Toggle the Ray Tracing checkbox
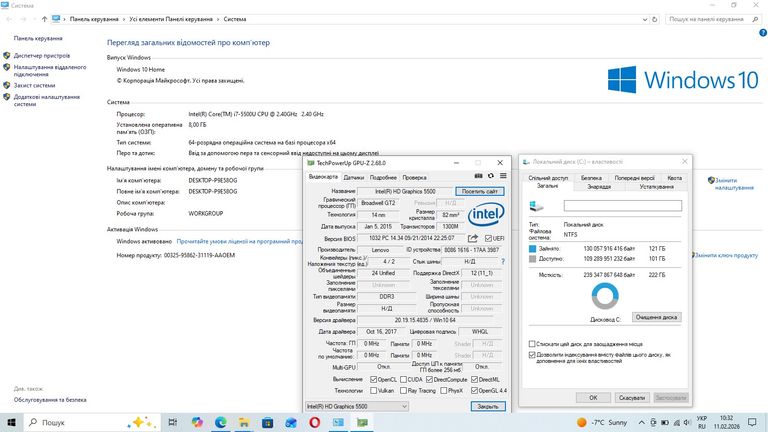 (403, 390)
